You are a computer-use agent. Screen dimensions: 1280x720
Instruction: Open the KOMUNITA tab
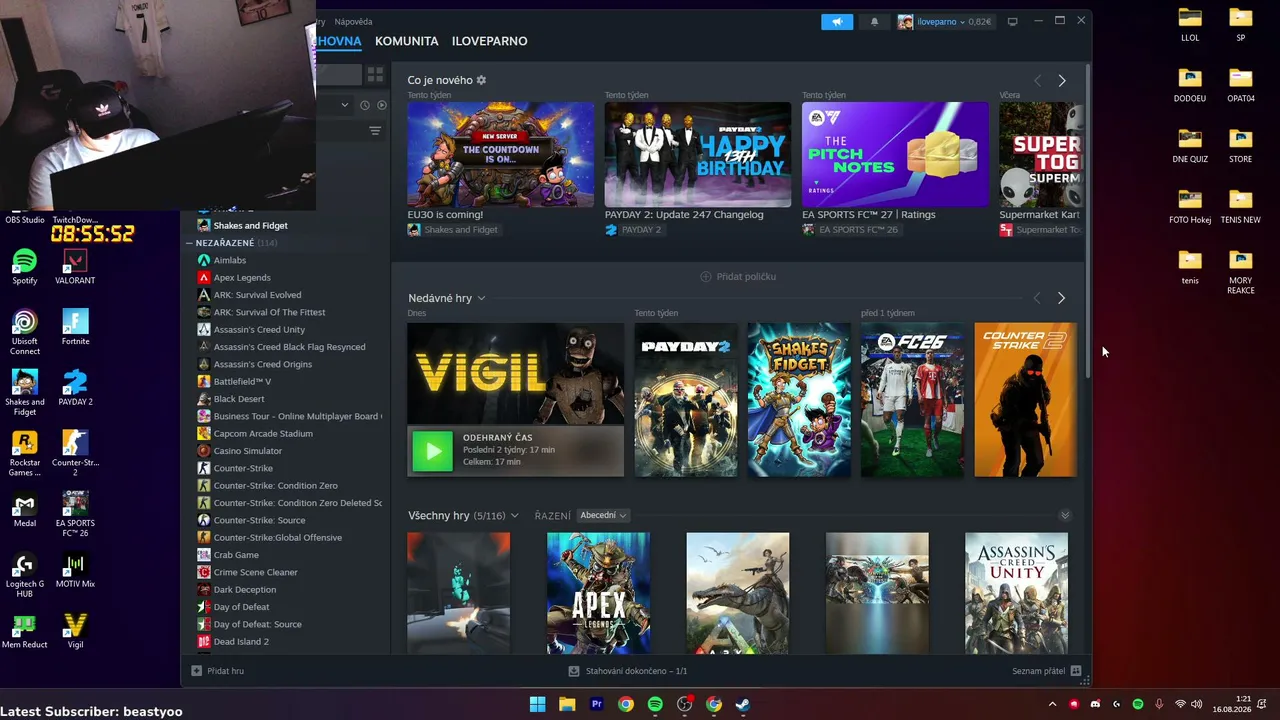tap(407, 41)
